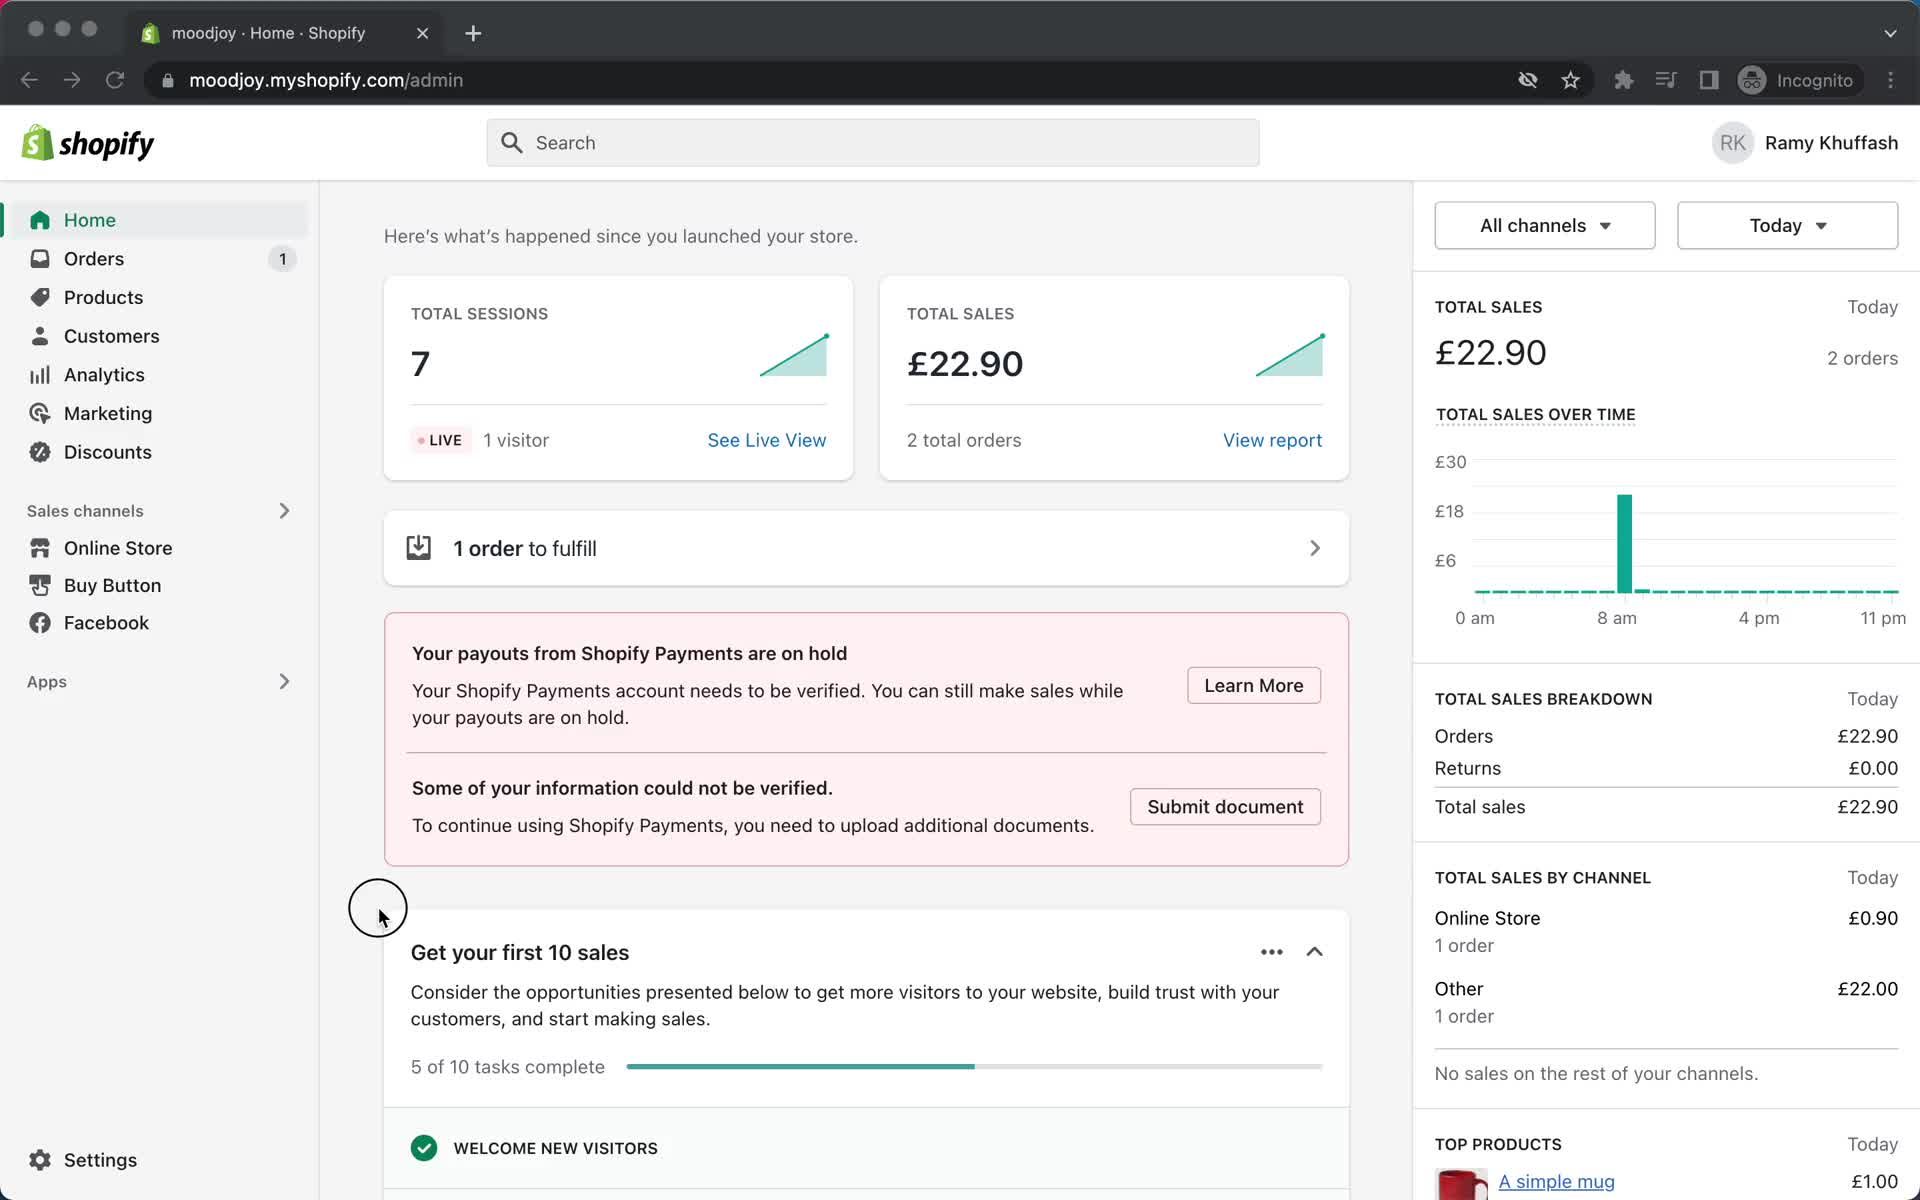Screen dimensions: 1920x1200
Task: Click the Products tag icon
Action: [40, 297]
